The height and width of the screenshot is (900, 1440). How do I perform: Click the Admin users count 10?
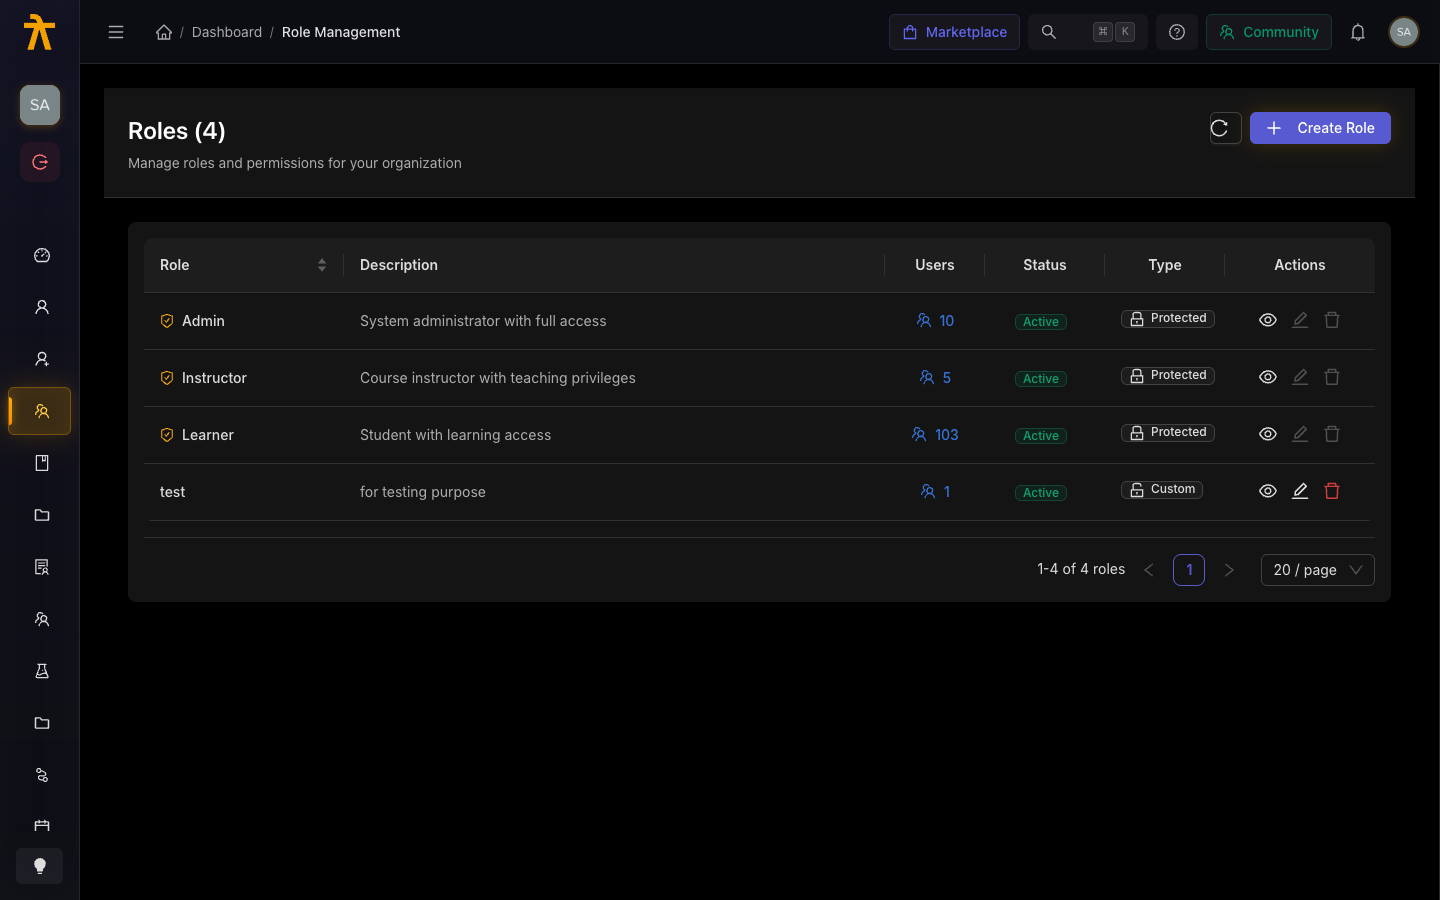935,321
